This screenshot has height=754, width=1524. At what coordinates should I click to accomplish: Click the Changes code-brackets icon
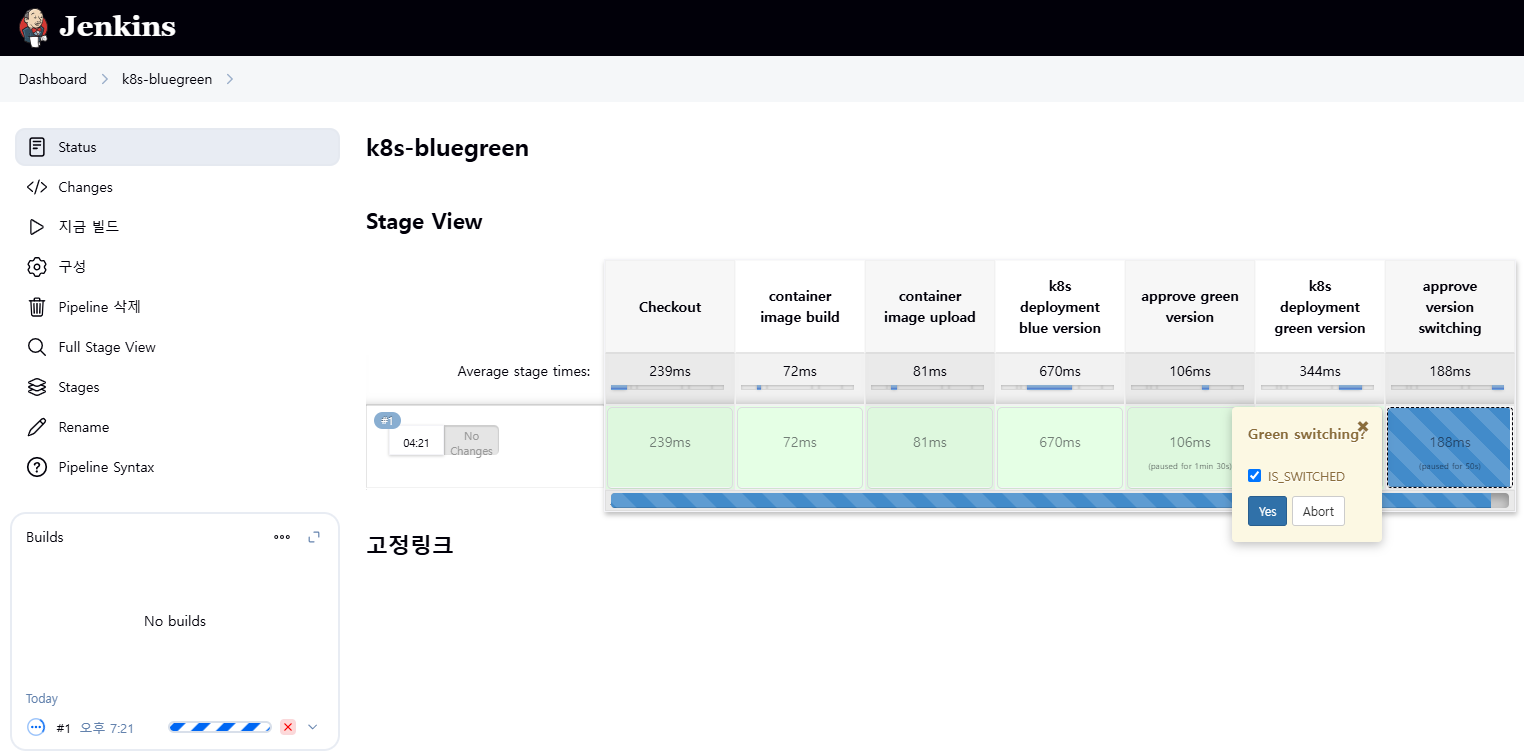click(37, 187)
